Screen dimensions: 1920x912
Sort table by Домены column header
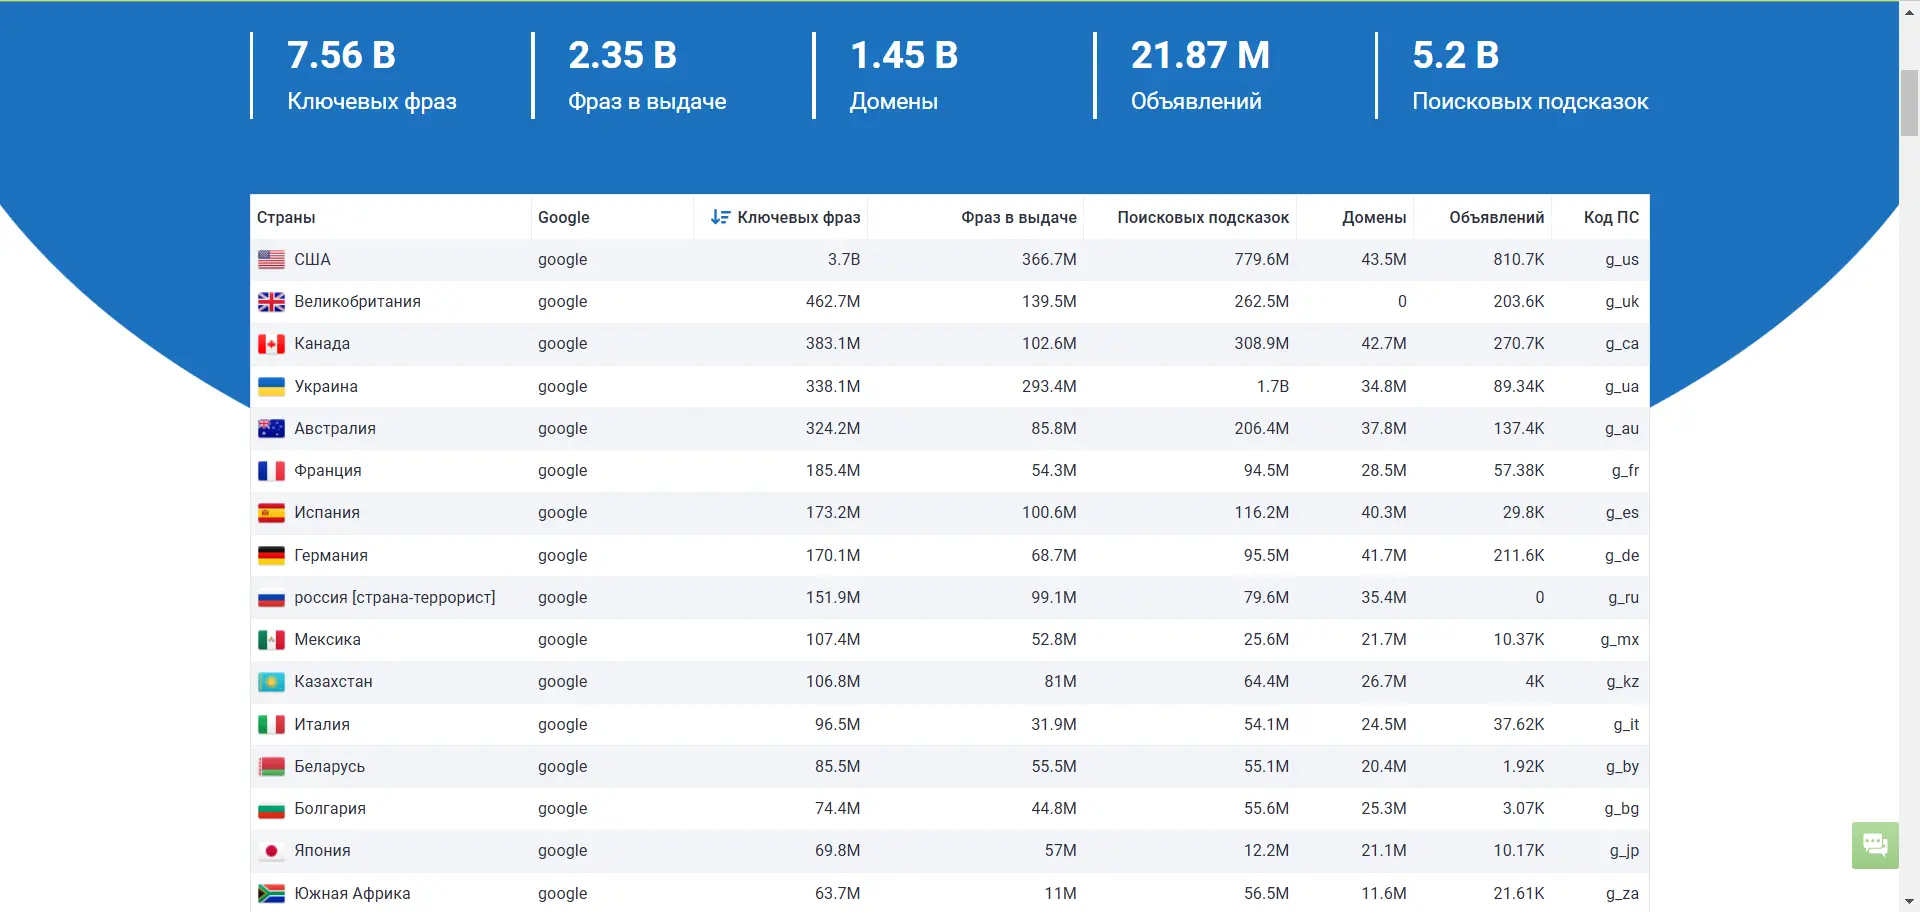tap(1373, 217)
